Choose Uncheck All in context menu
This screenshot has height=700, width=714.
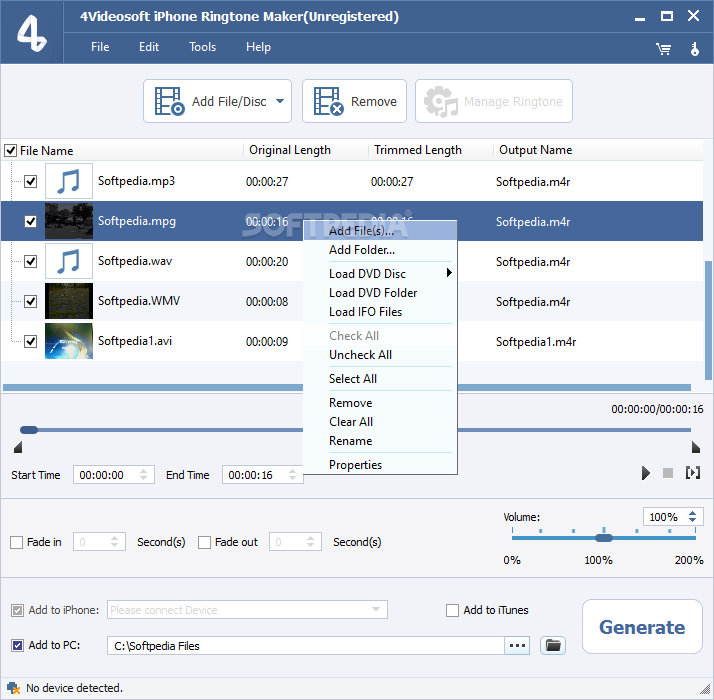click(x=380, y=355)
